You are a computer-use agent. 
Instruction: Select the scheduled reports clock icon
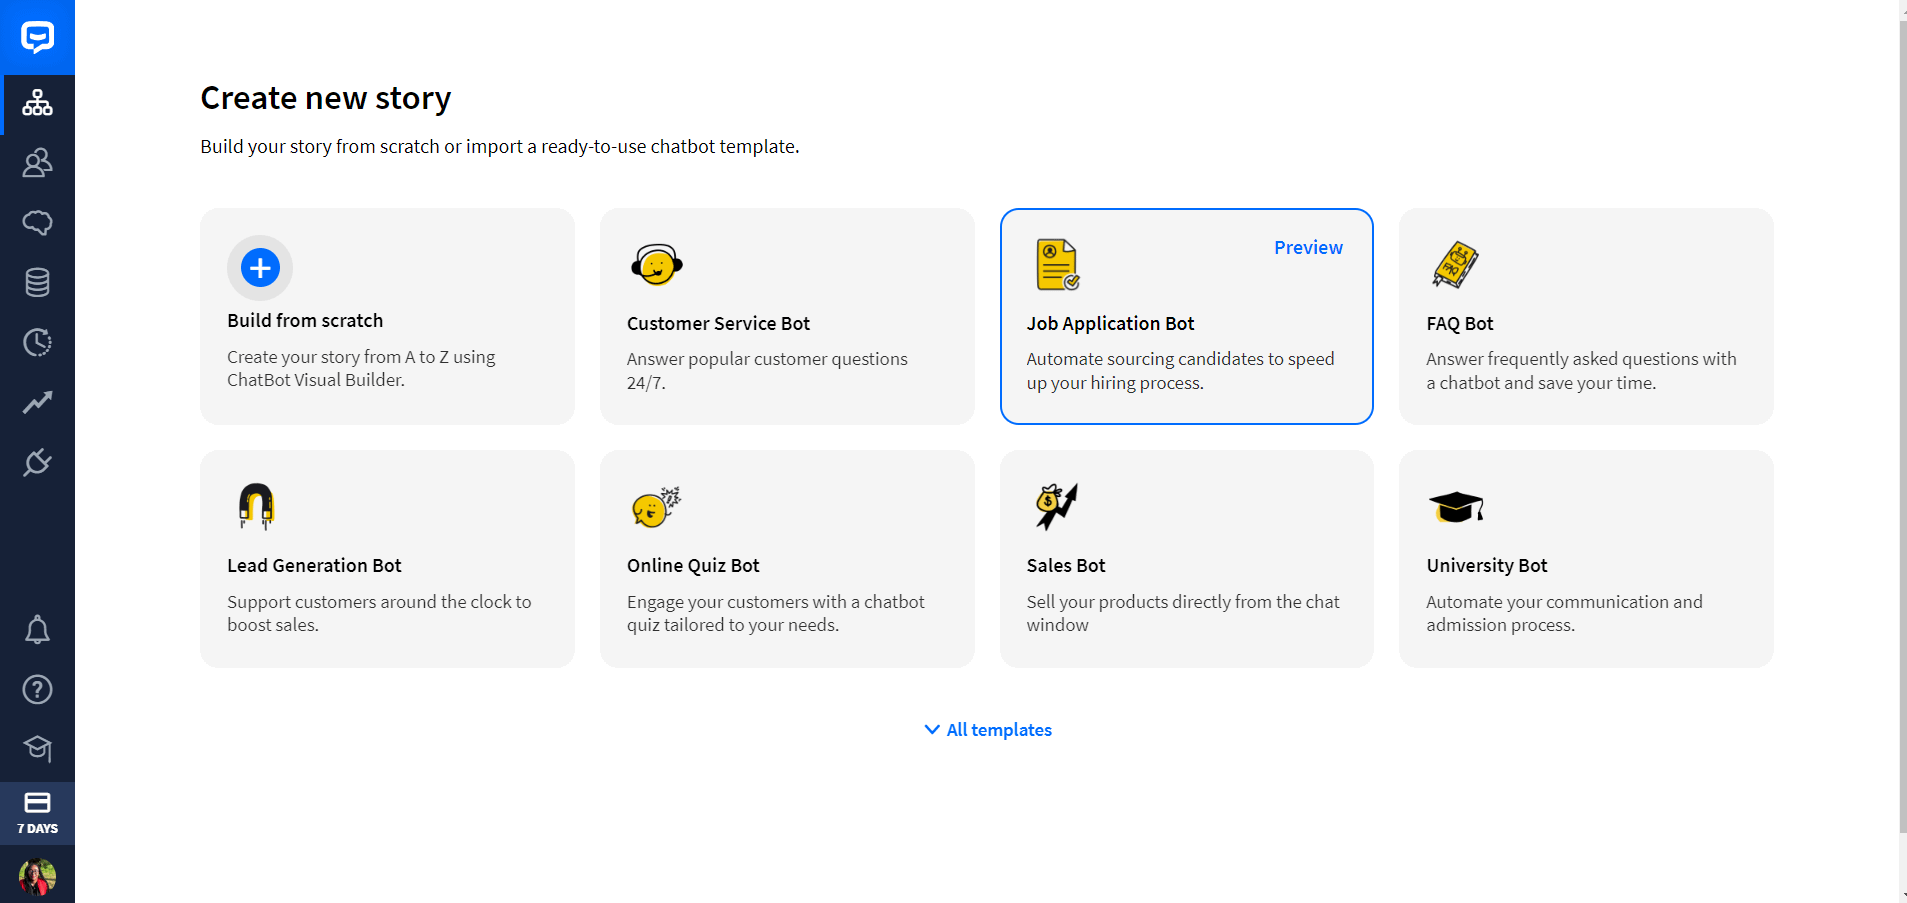(38, 342)
